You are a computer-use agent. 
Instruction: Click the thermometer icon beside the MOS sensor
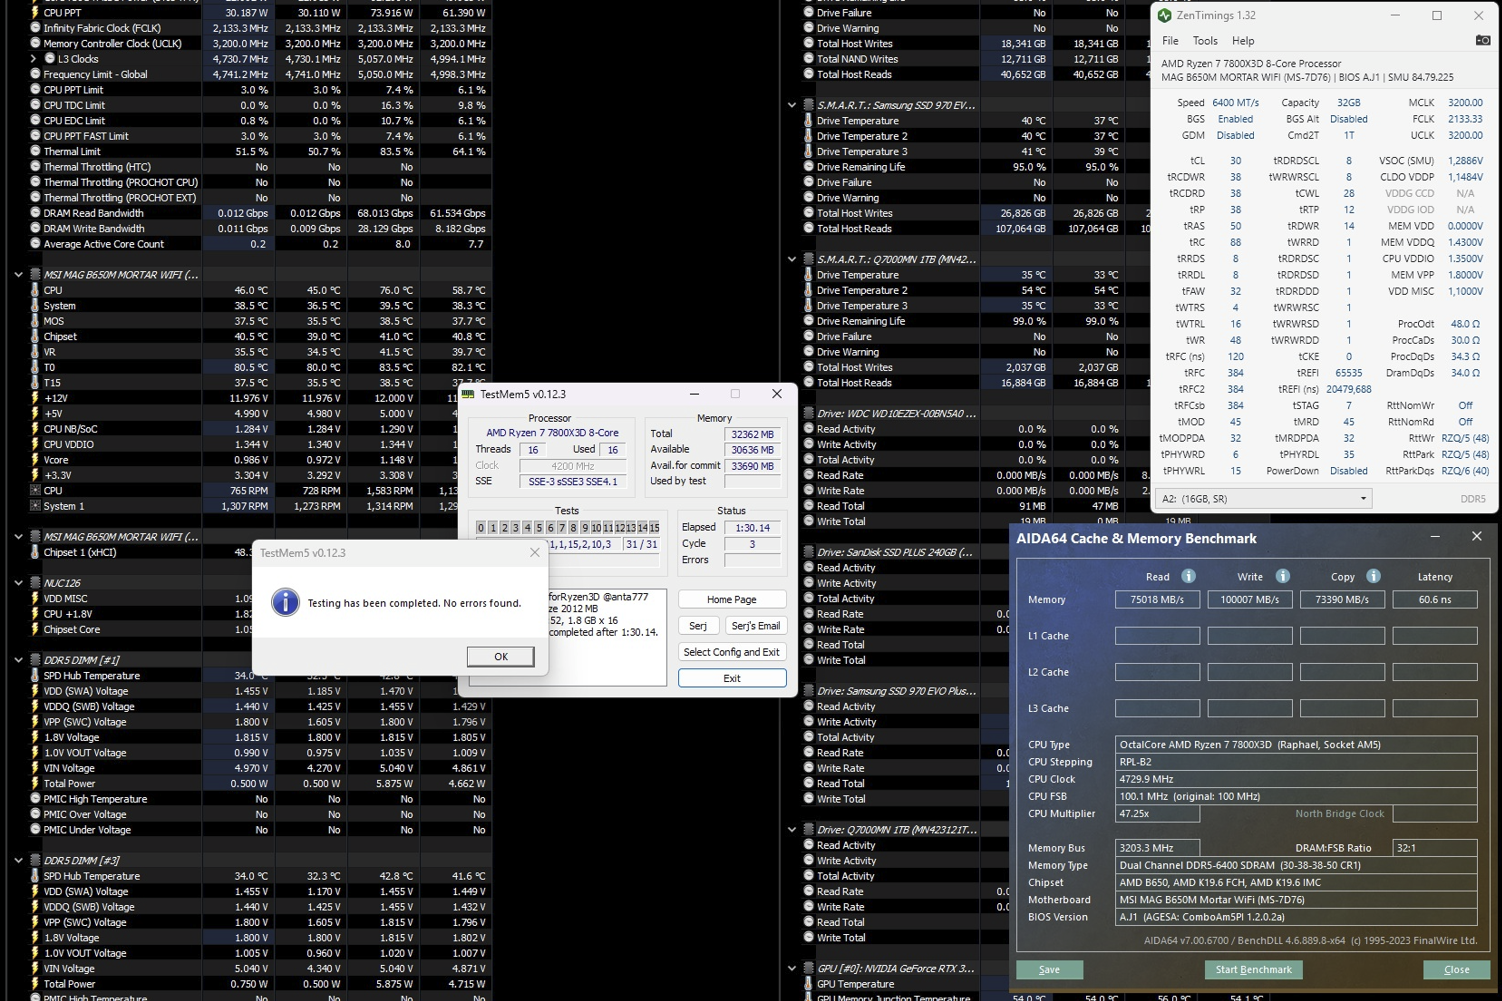pos(35,321)
